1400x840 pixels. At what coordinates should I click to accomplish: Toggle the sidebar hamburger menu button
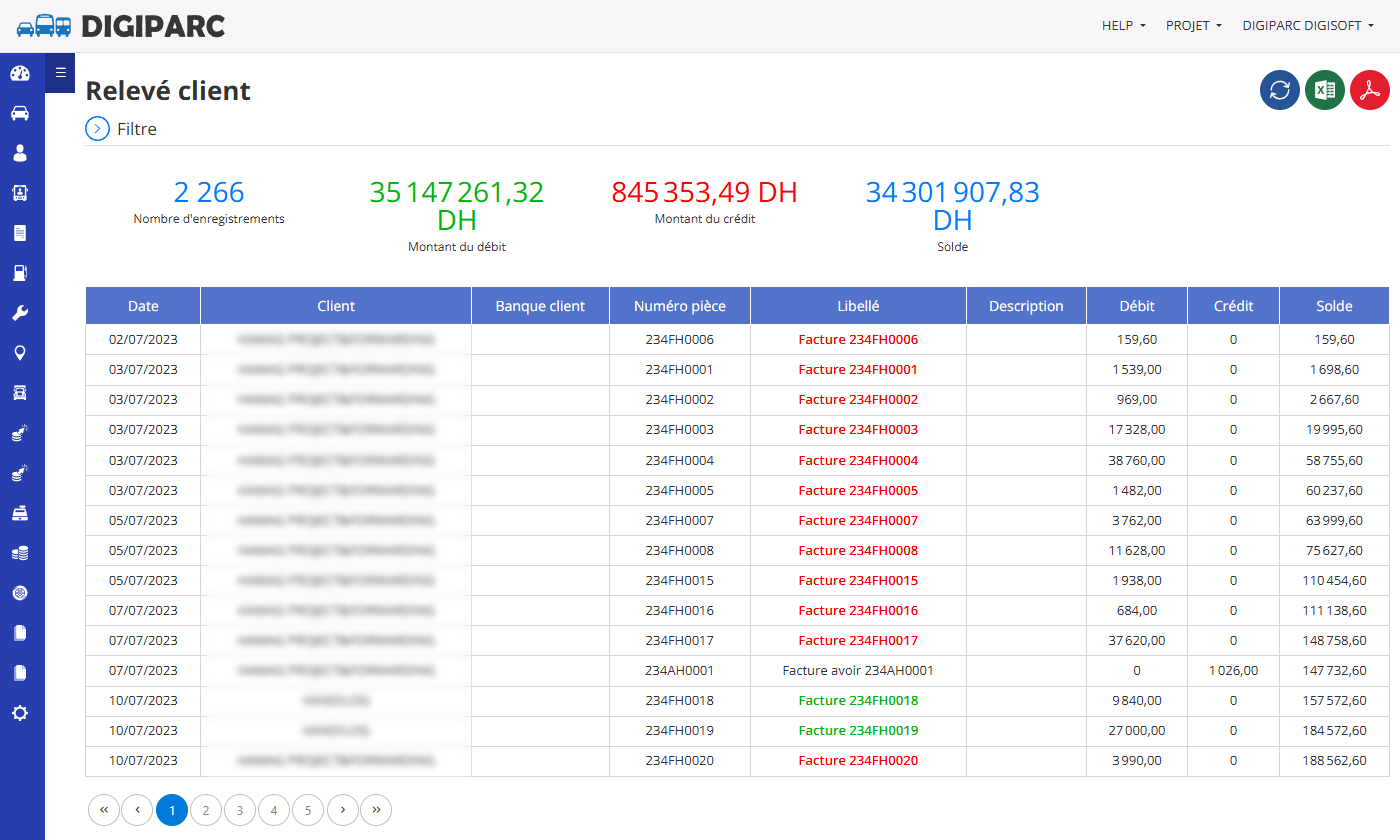coord(60,72)
